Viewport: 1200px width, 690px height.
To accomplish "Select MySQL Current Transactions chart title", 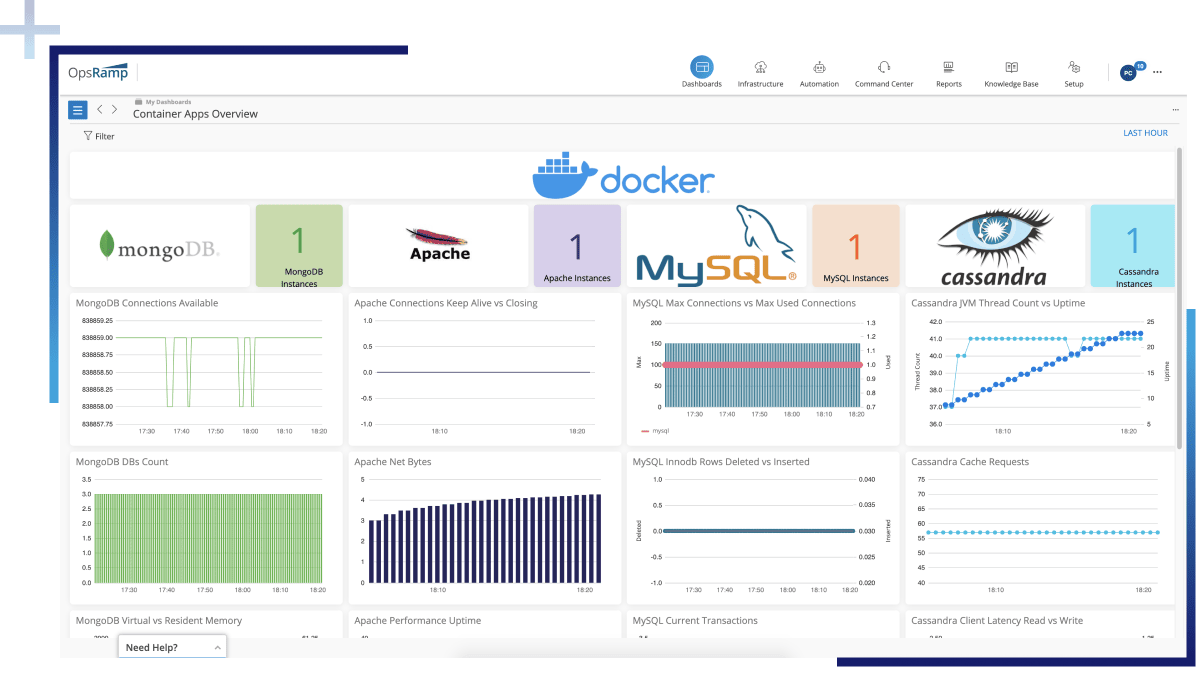I will click(x=695, y=621).
